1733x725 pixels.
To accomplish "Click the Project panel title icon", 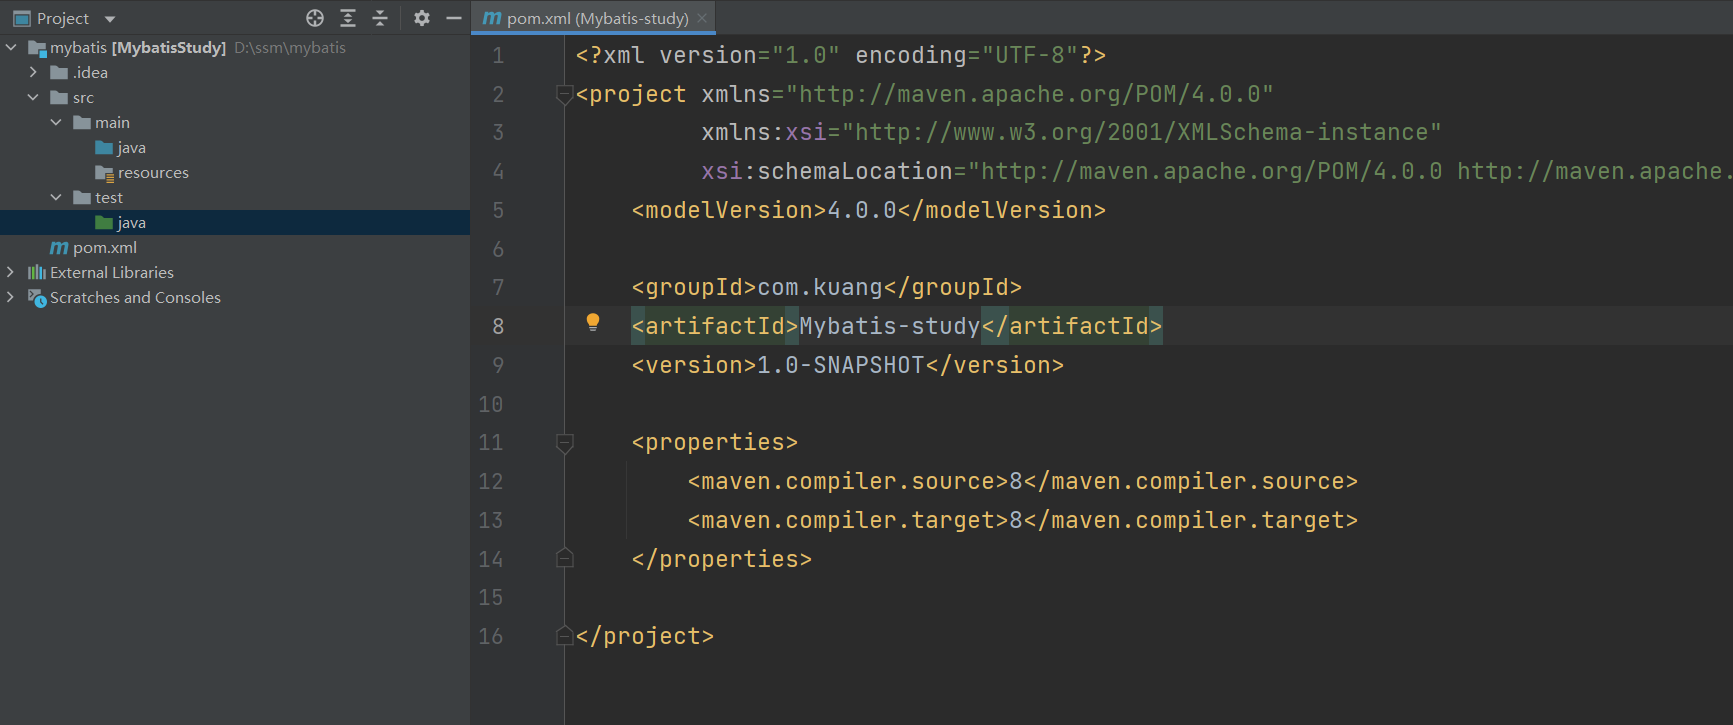I will click(22, 18).
